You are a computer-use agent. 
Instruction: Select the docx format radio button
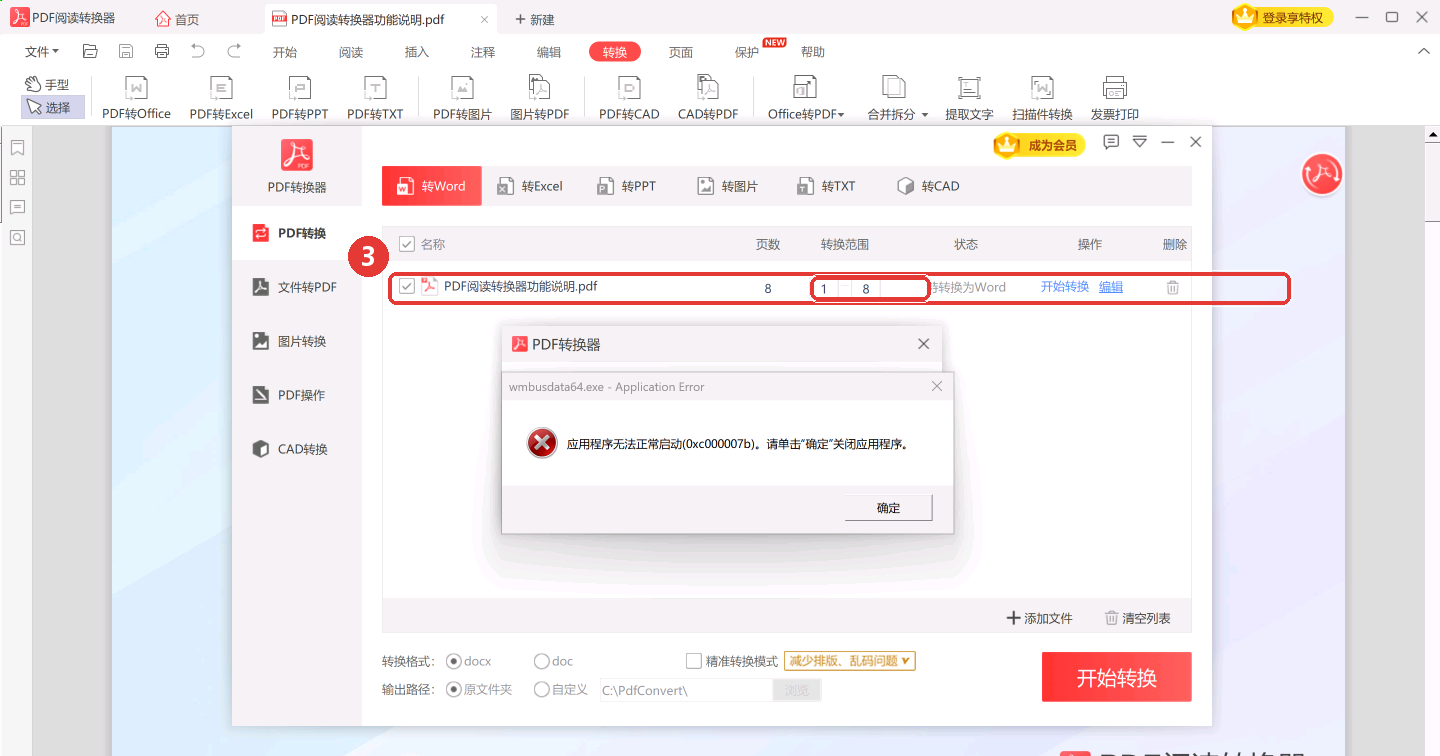point(453,661)
